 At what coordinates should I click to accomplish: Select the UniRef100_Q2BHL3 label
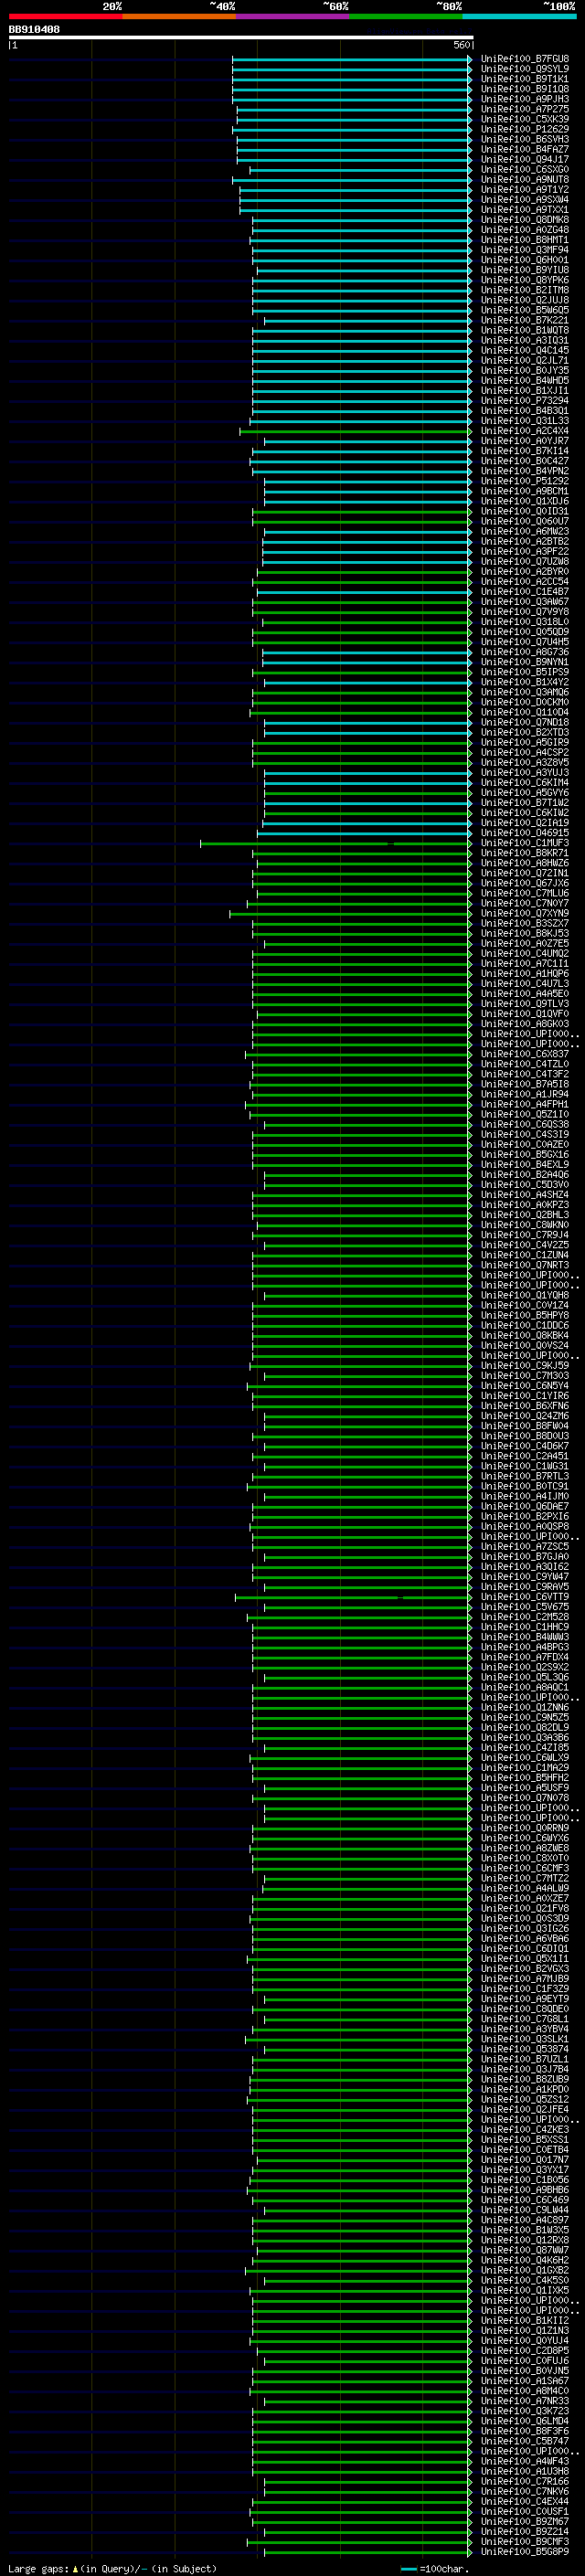[524, 1216]
